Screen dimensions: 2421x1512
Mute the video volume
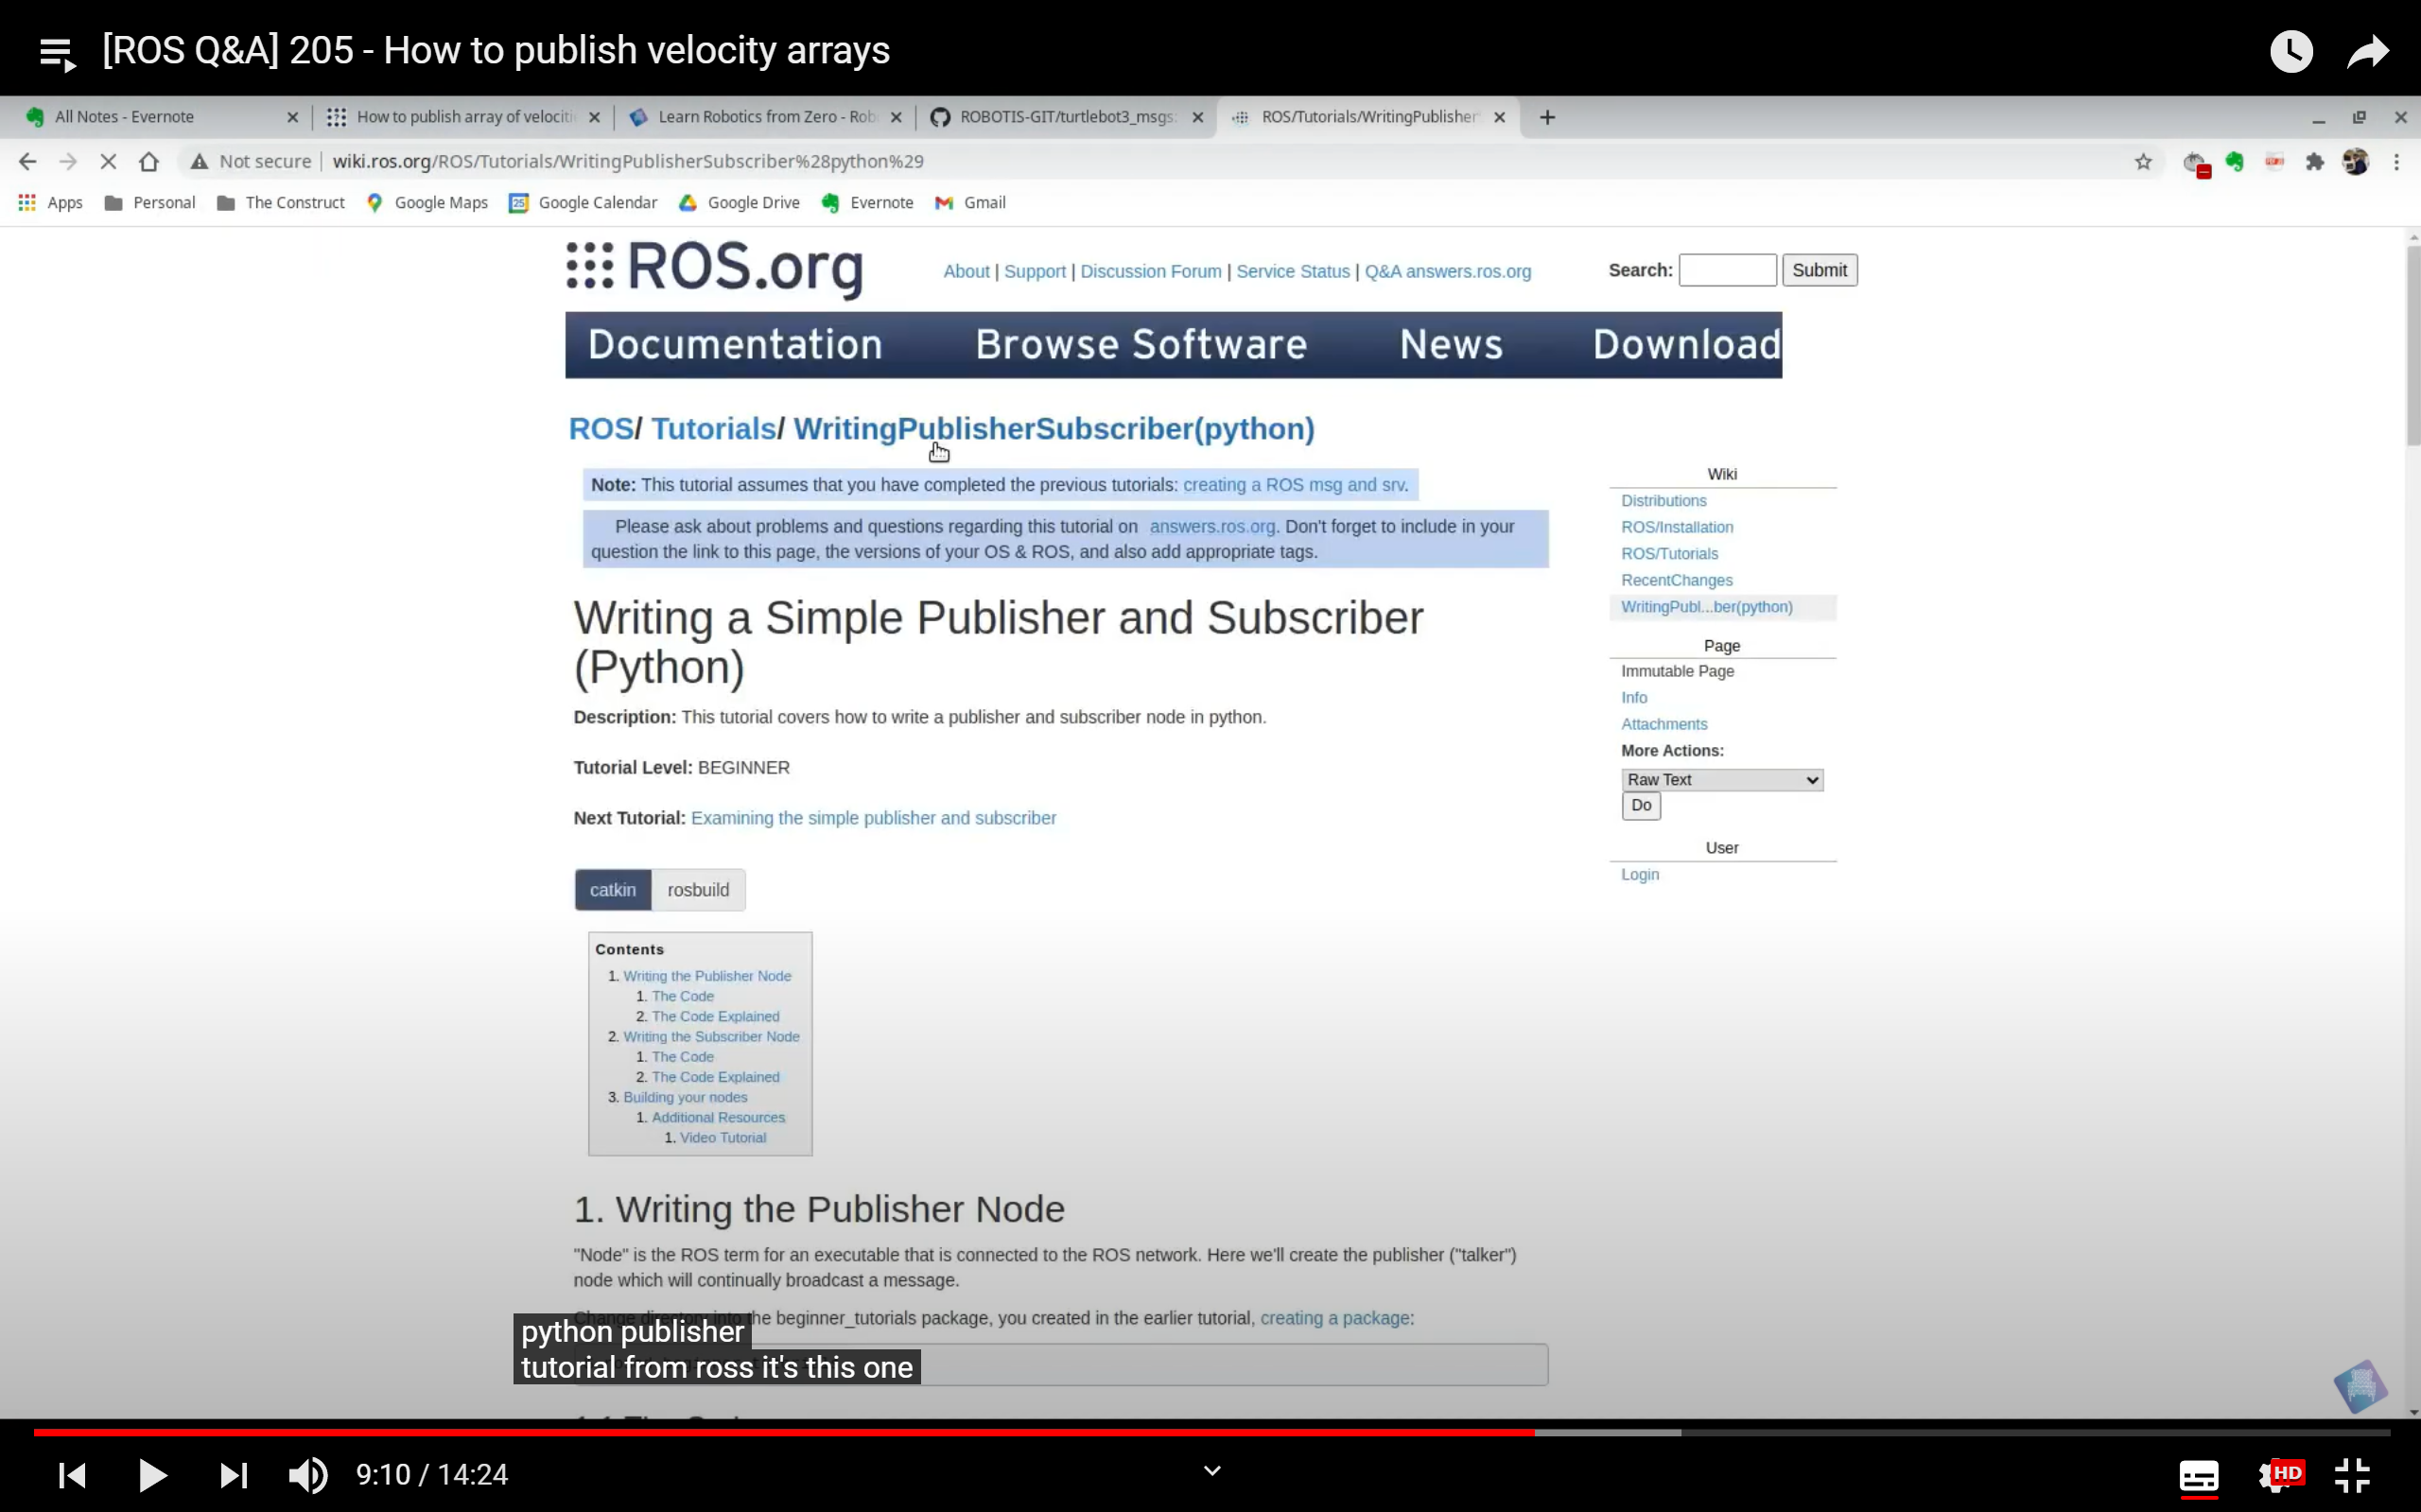pos(307,1475)
